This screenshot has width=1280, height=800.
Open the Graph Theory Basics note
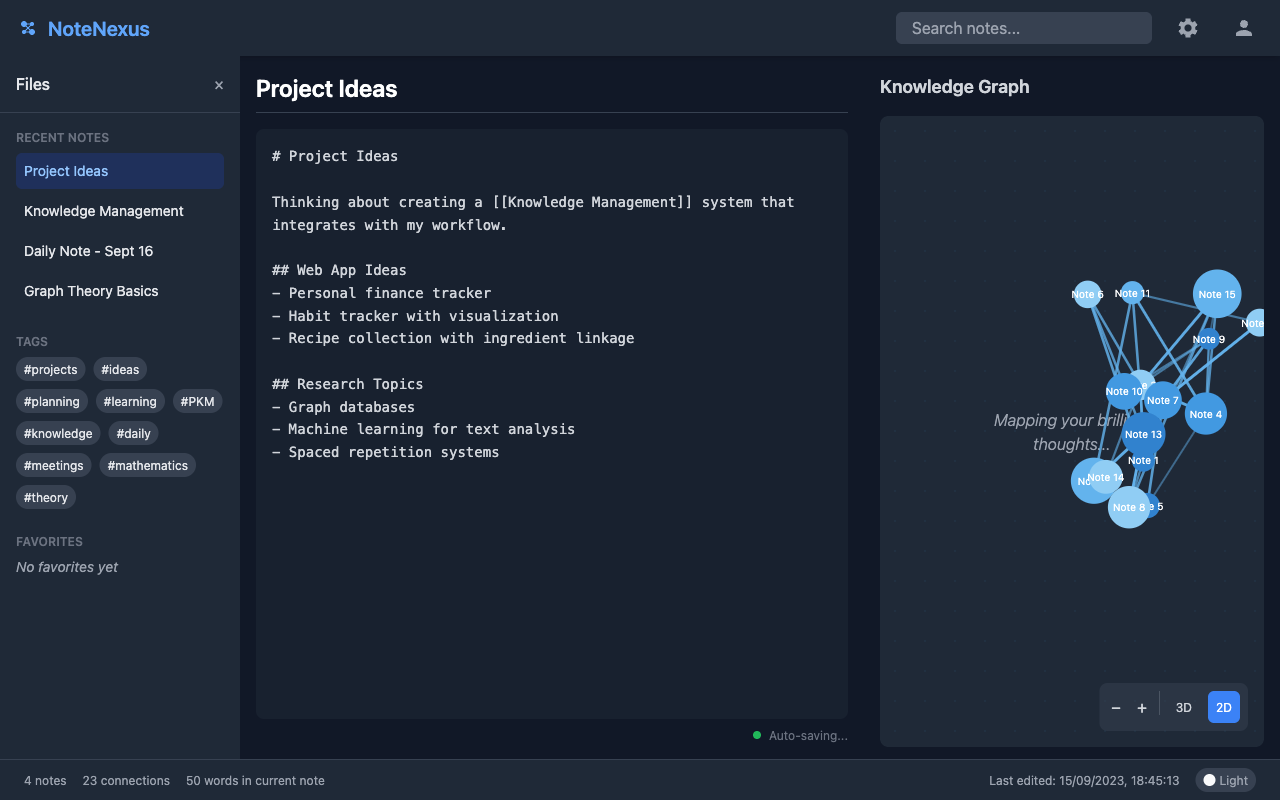click(91, 291)
